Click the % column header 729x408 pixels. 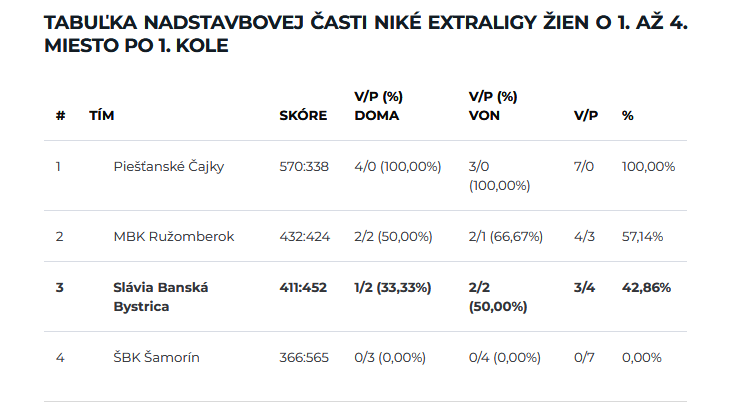(x=628, y=115)
